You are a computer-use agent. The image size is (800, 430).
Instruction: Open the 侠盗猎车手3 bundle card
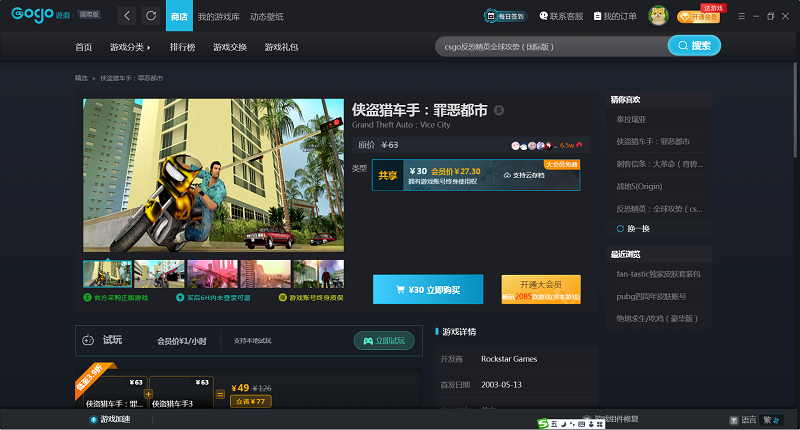click(x=181, y=392)
